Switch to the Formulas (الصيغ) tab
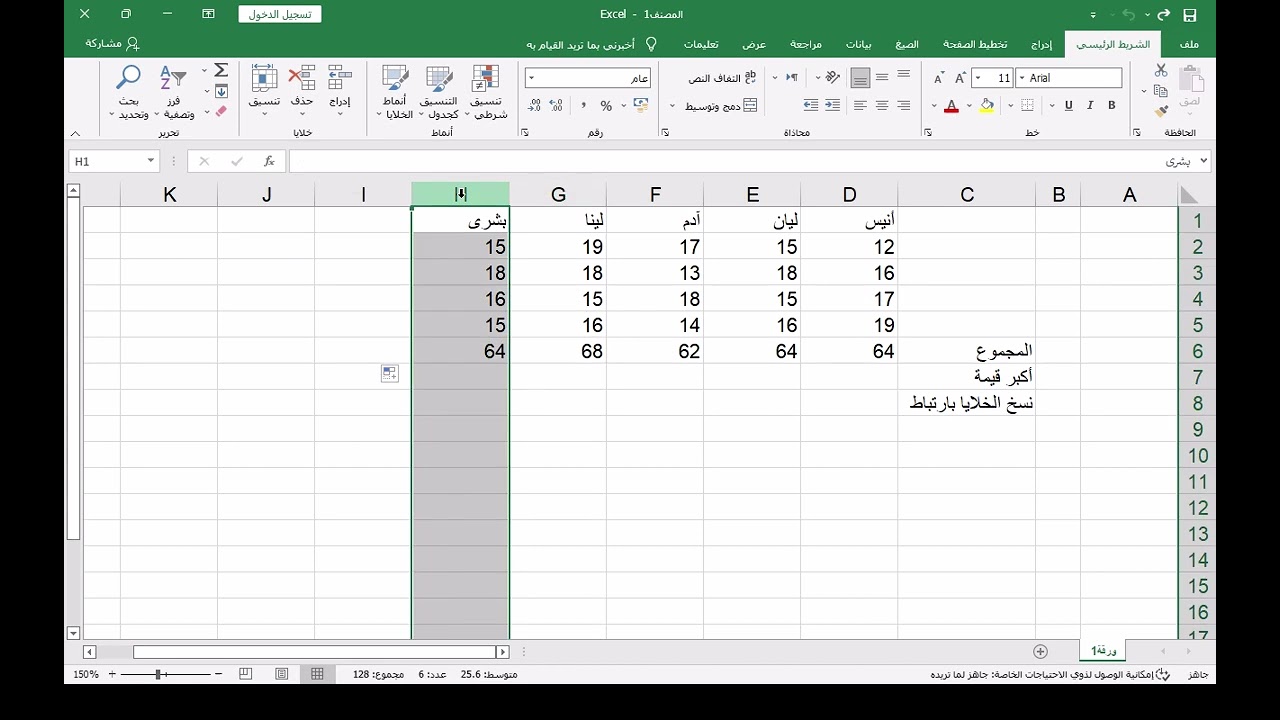 907,44
